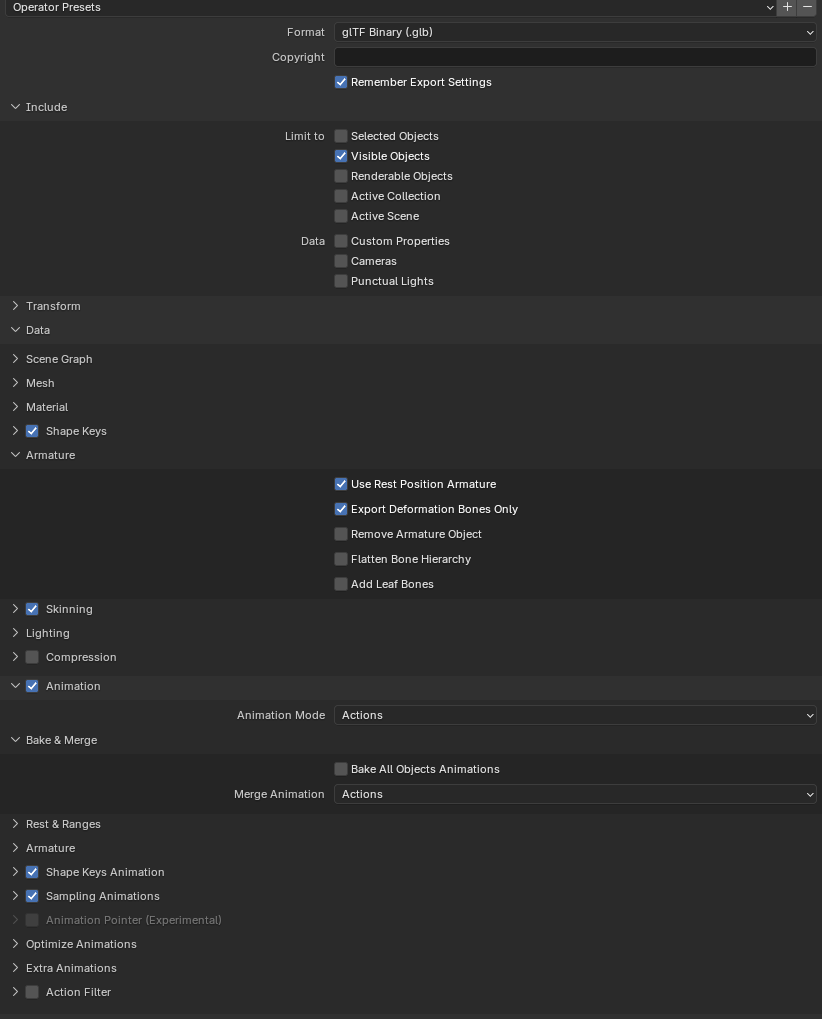
Task: Click the add preset plus icon
Action: coord(788,7)
